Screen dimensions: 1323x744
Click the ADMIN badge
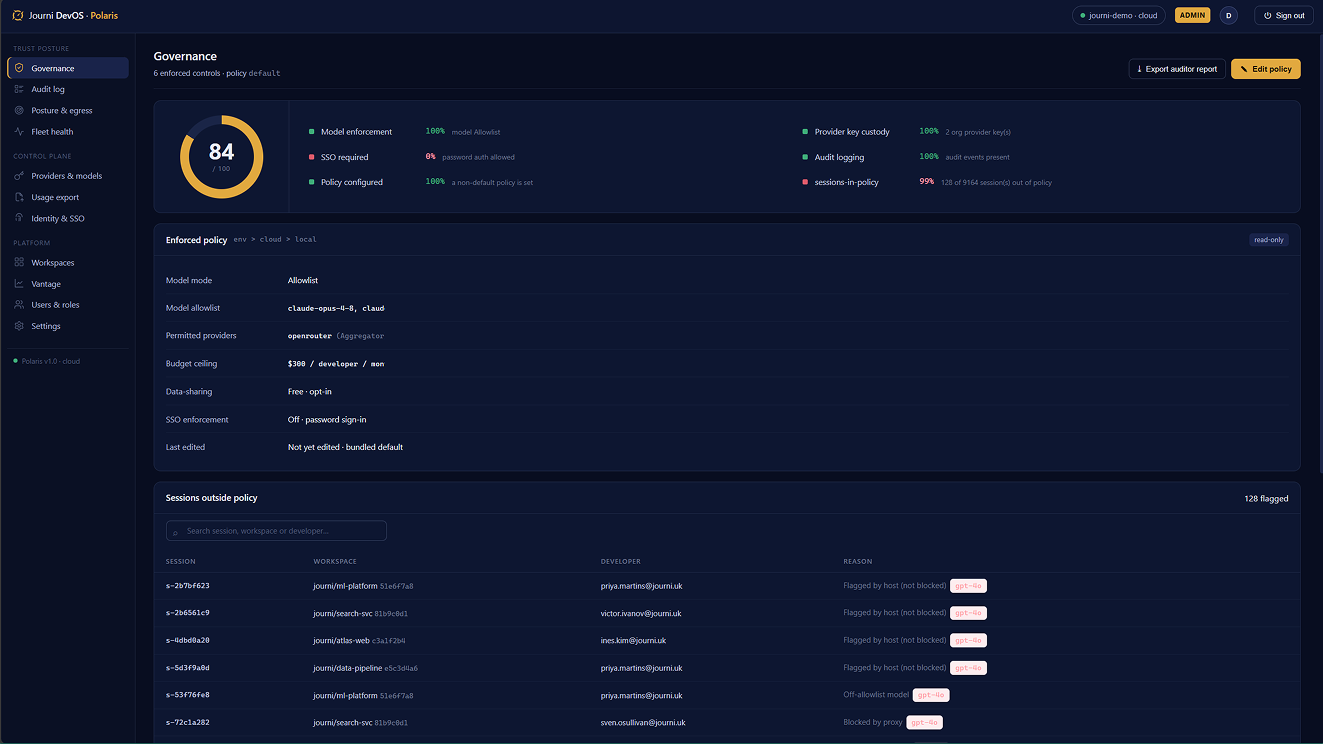click(x=1192, y=15)
